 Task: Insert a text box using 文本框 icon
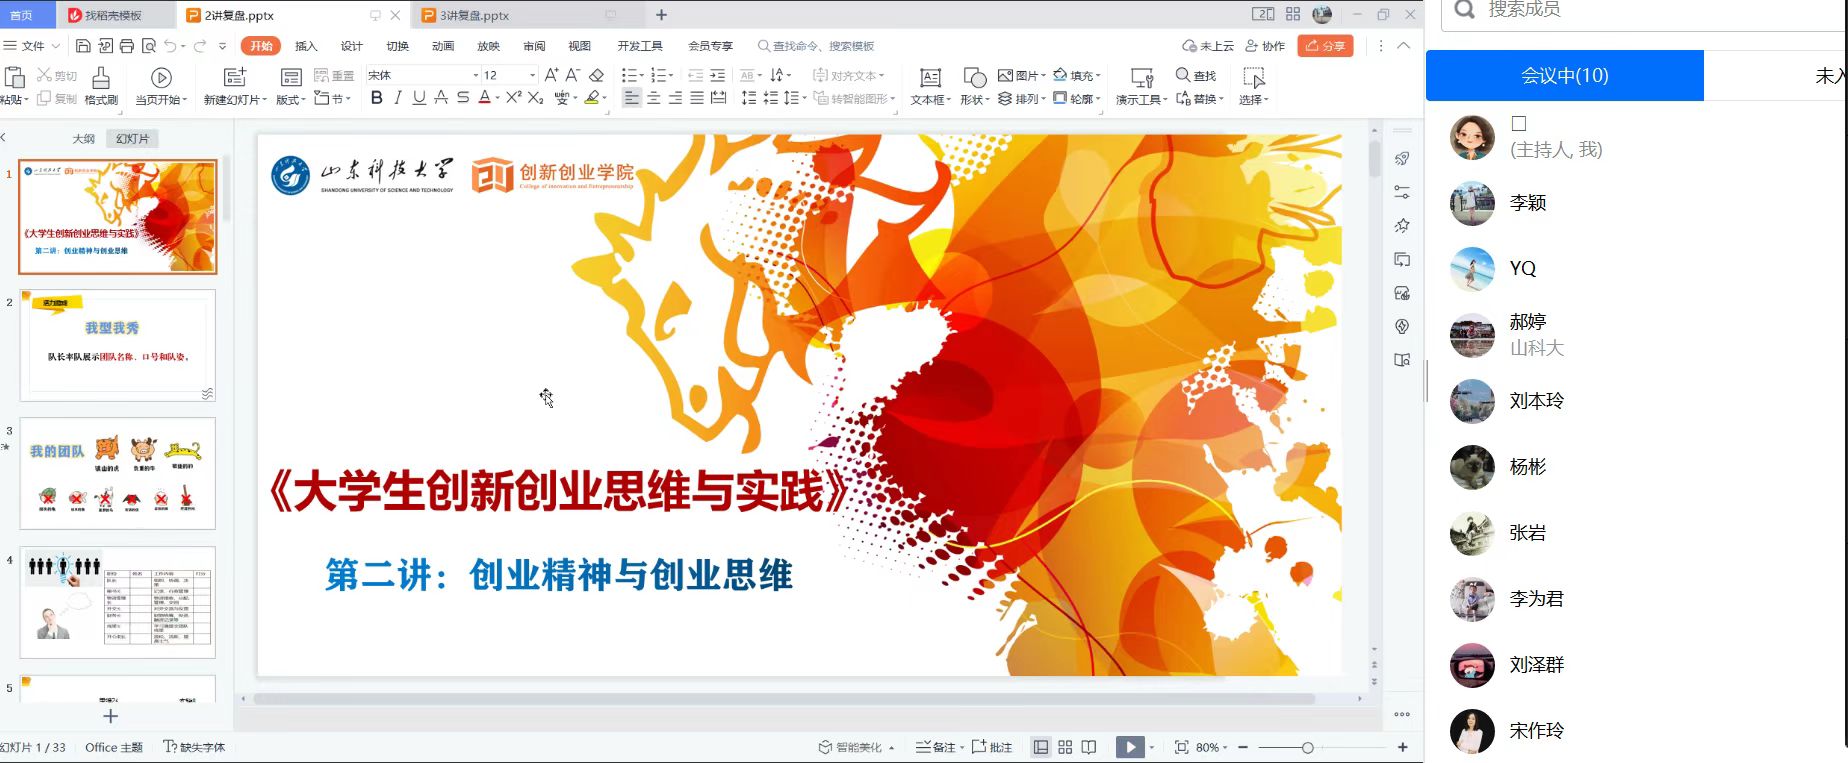[930, 78]
